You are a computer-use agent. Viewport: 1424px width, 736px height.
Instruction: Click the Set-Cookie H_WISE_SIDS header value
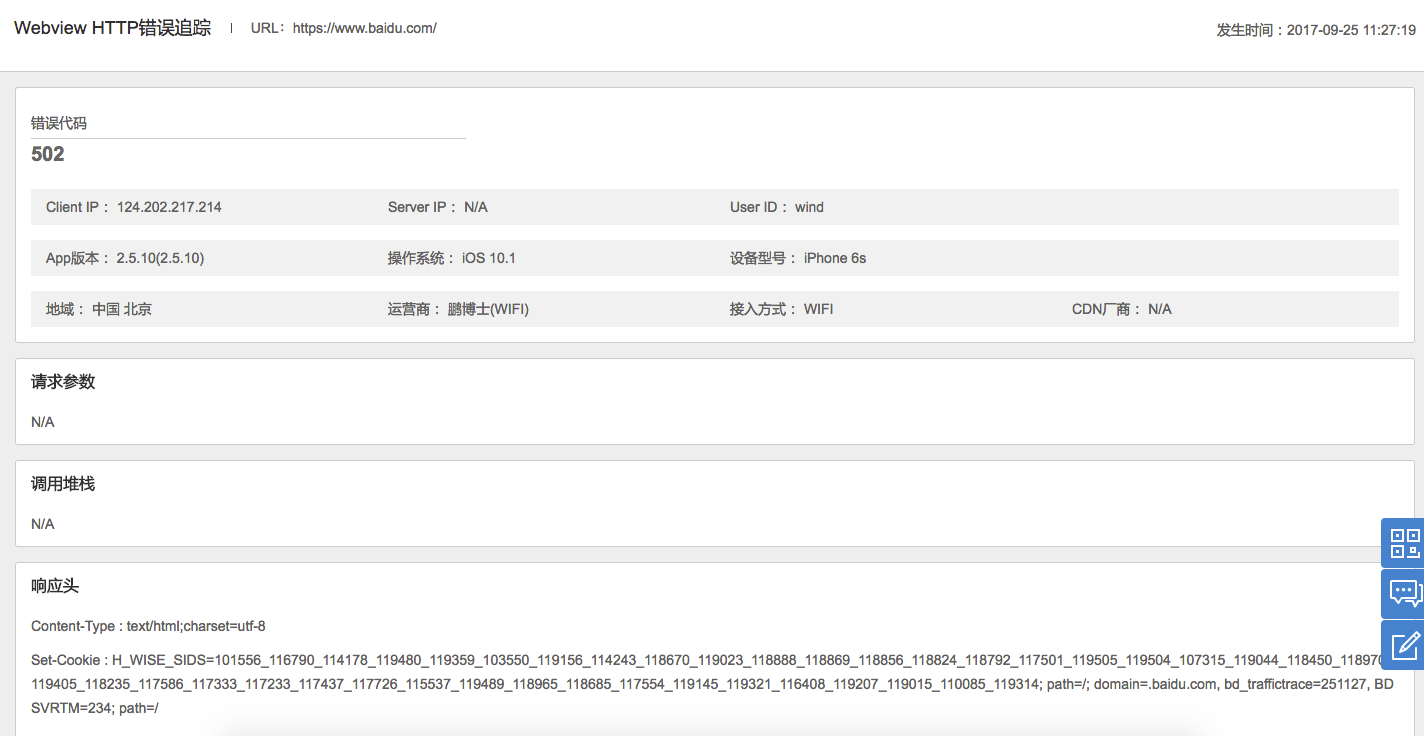(x=712, y=684)
